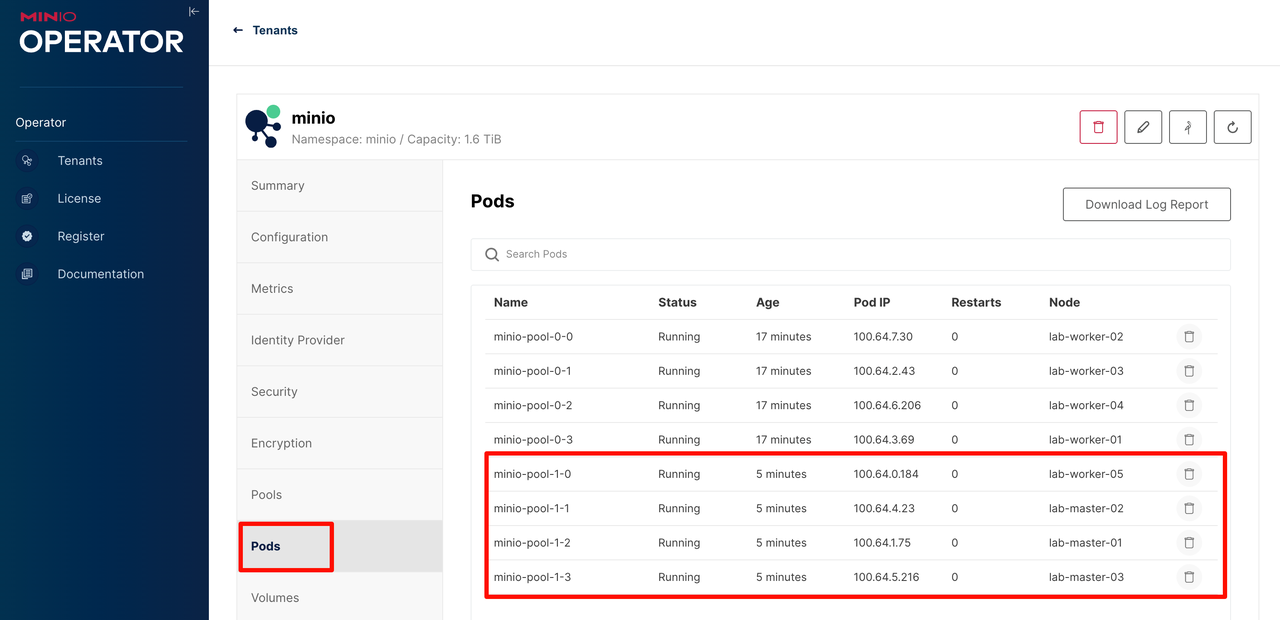Click the search magnifier icon in Pods
Screen dimensions: 1280x620
(x=492, y=255)
